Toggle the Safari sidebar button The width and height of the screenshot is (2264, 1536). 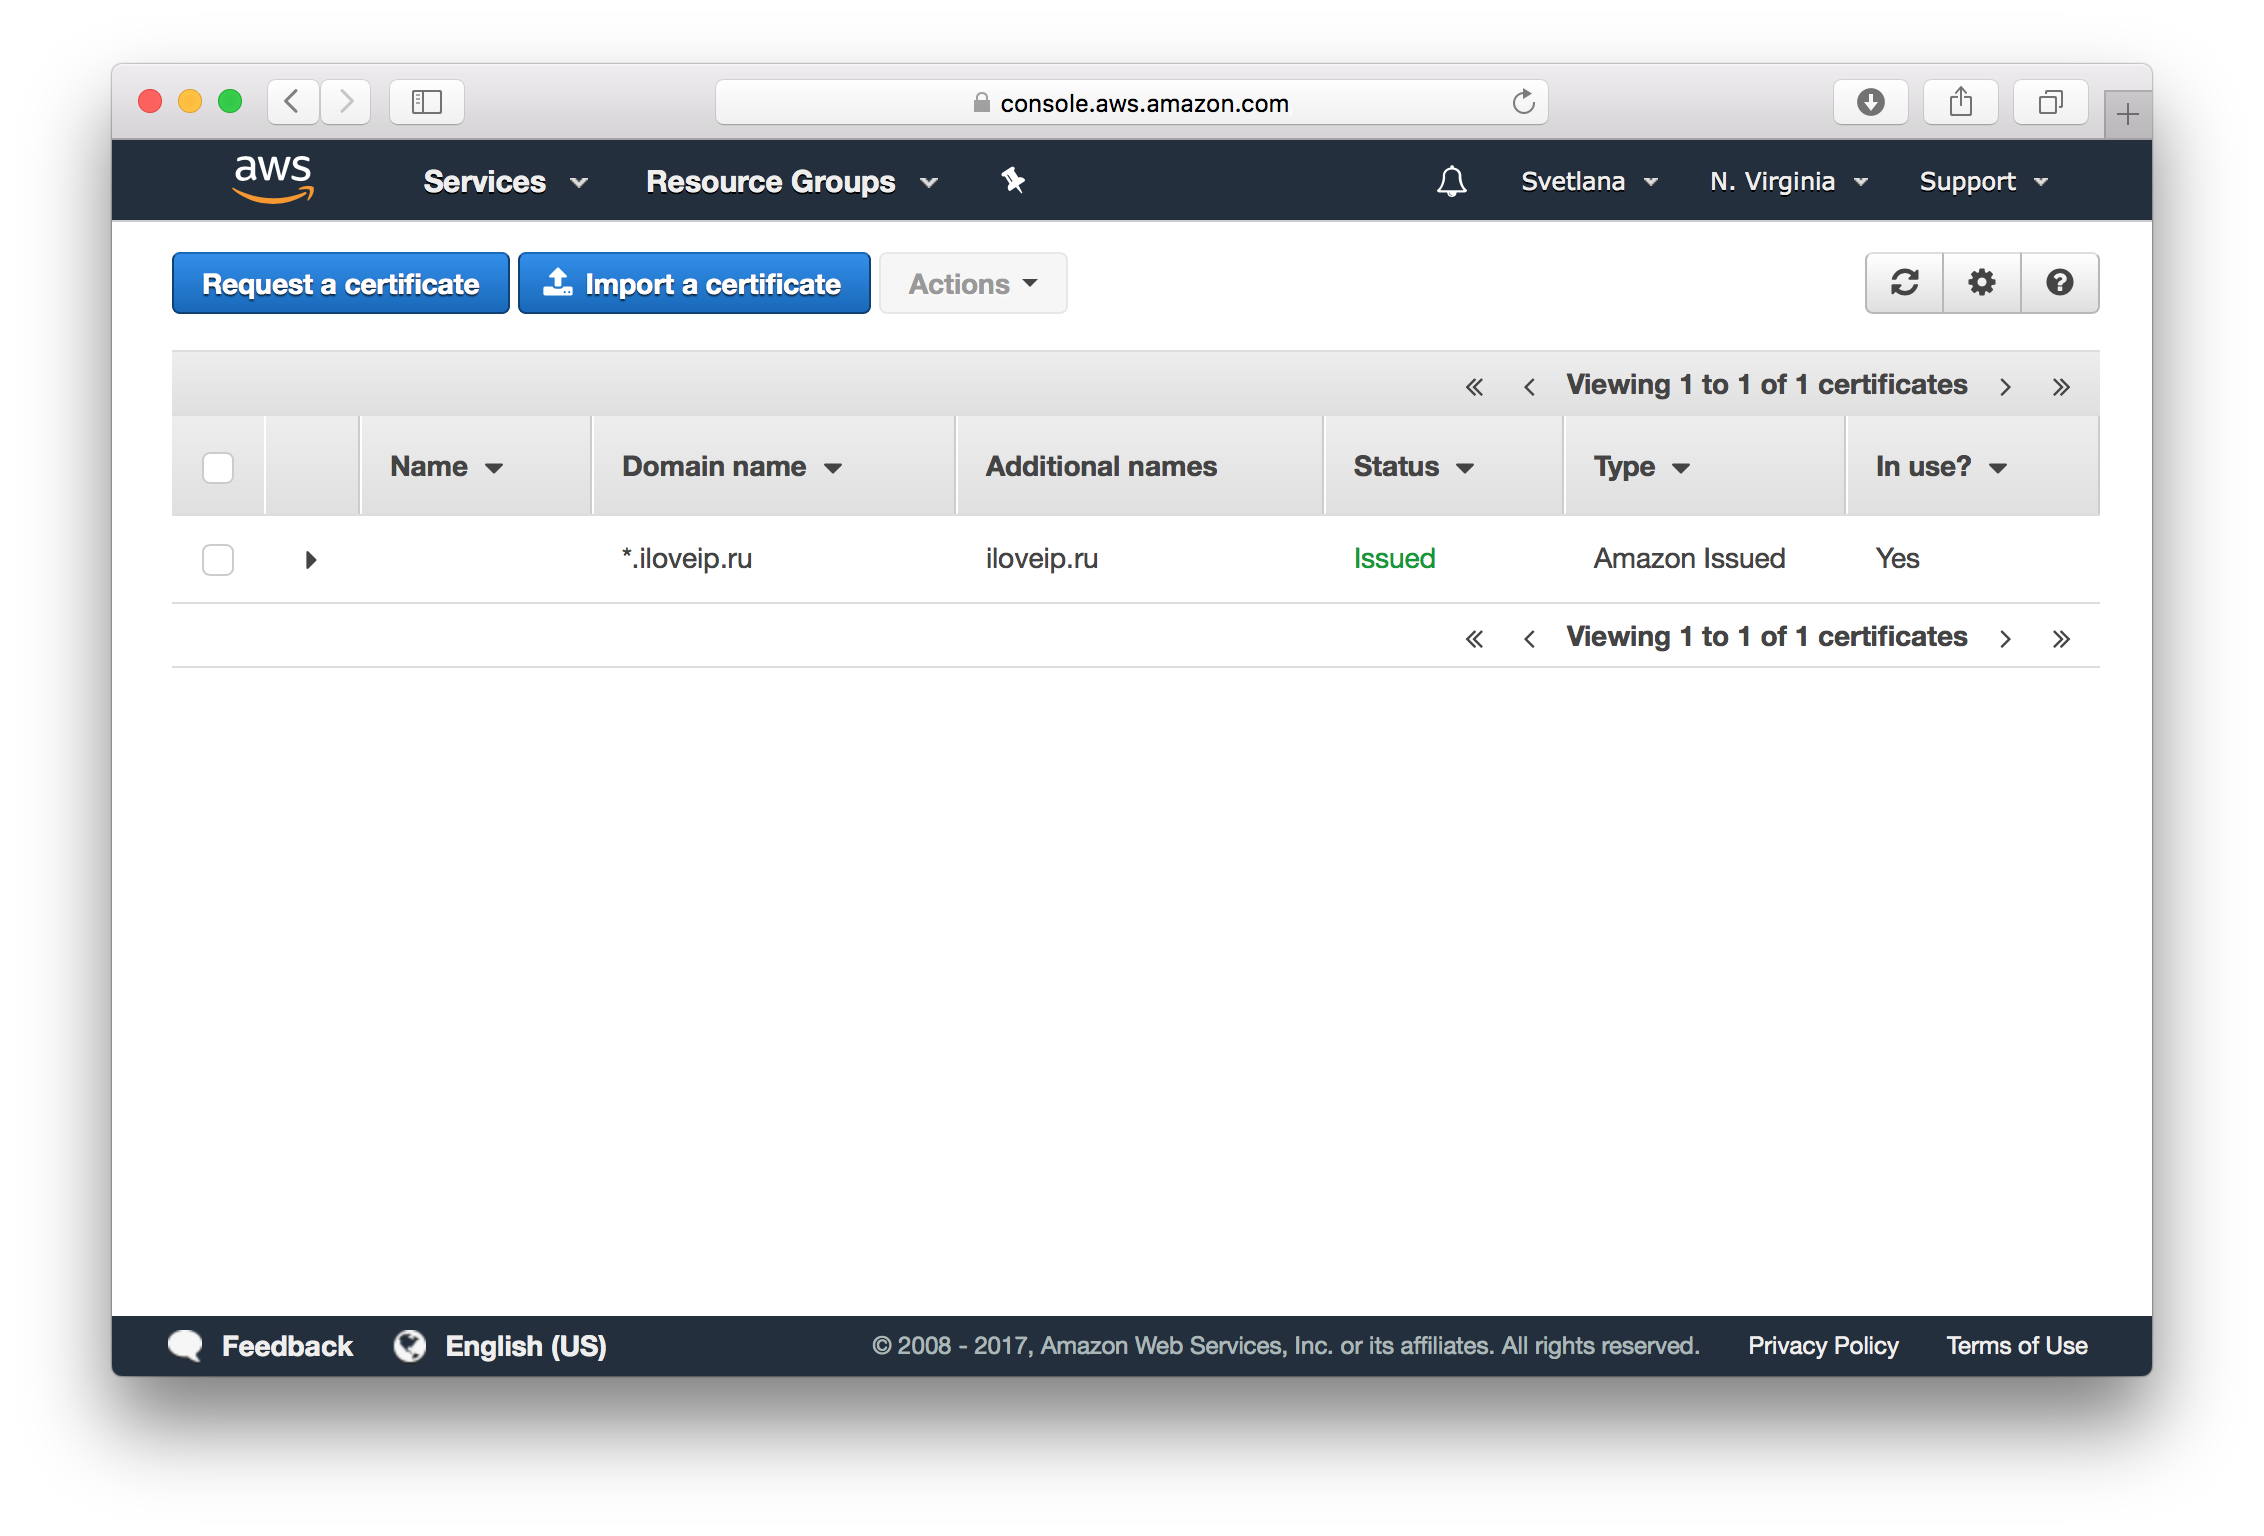click(x=426, y=101)
